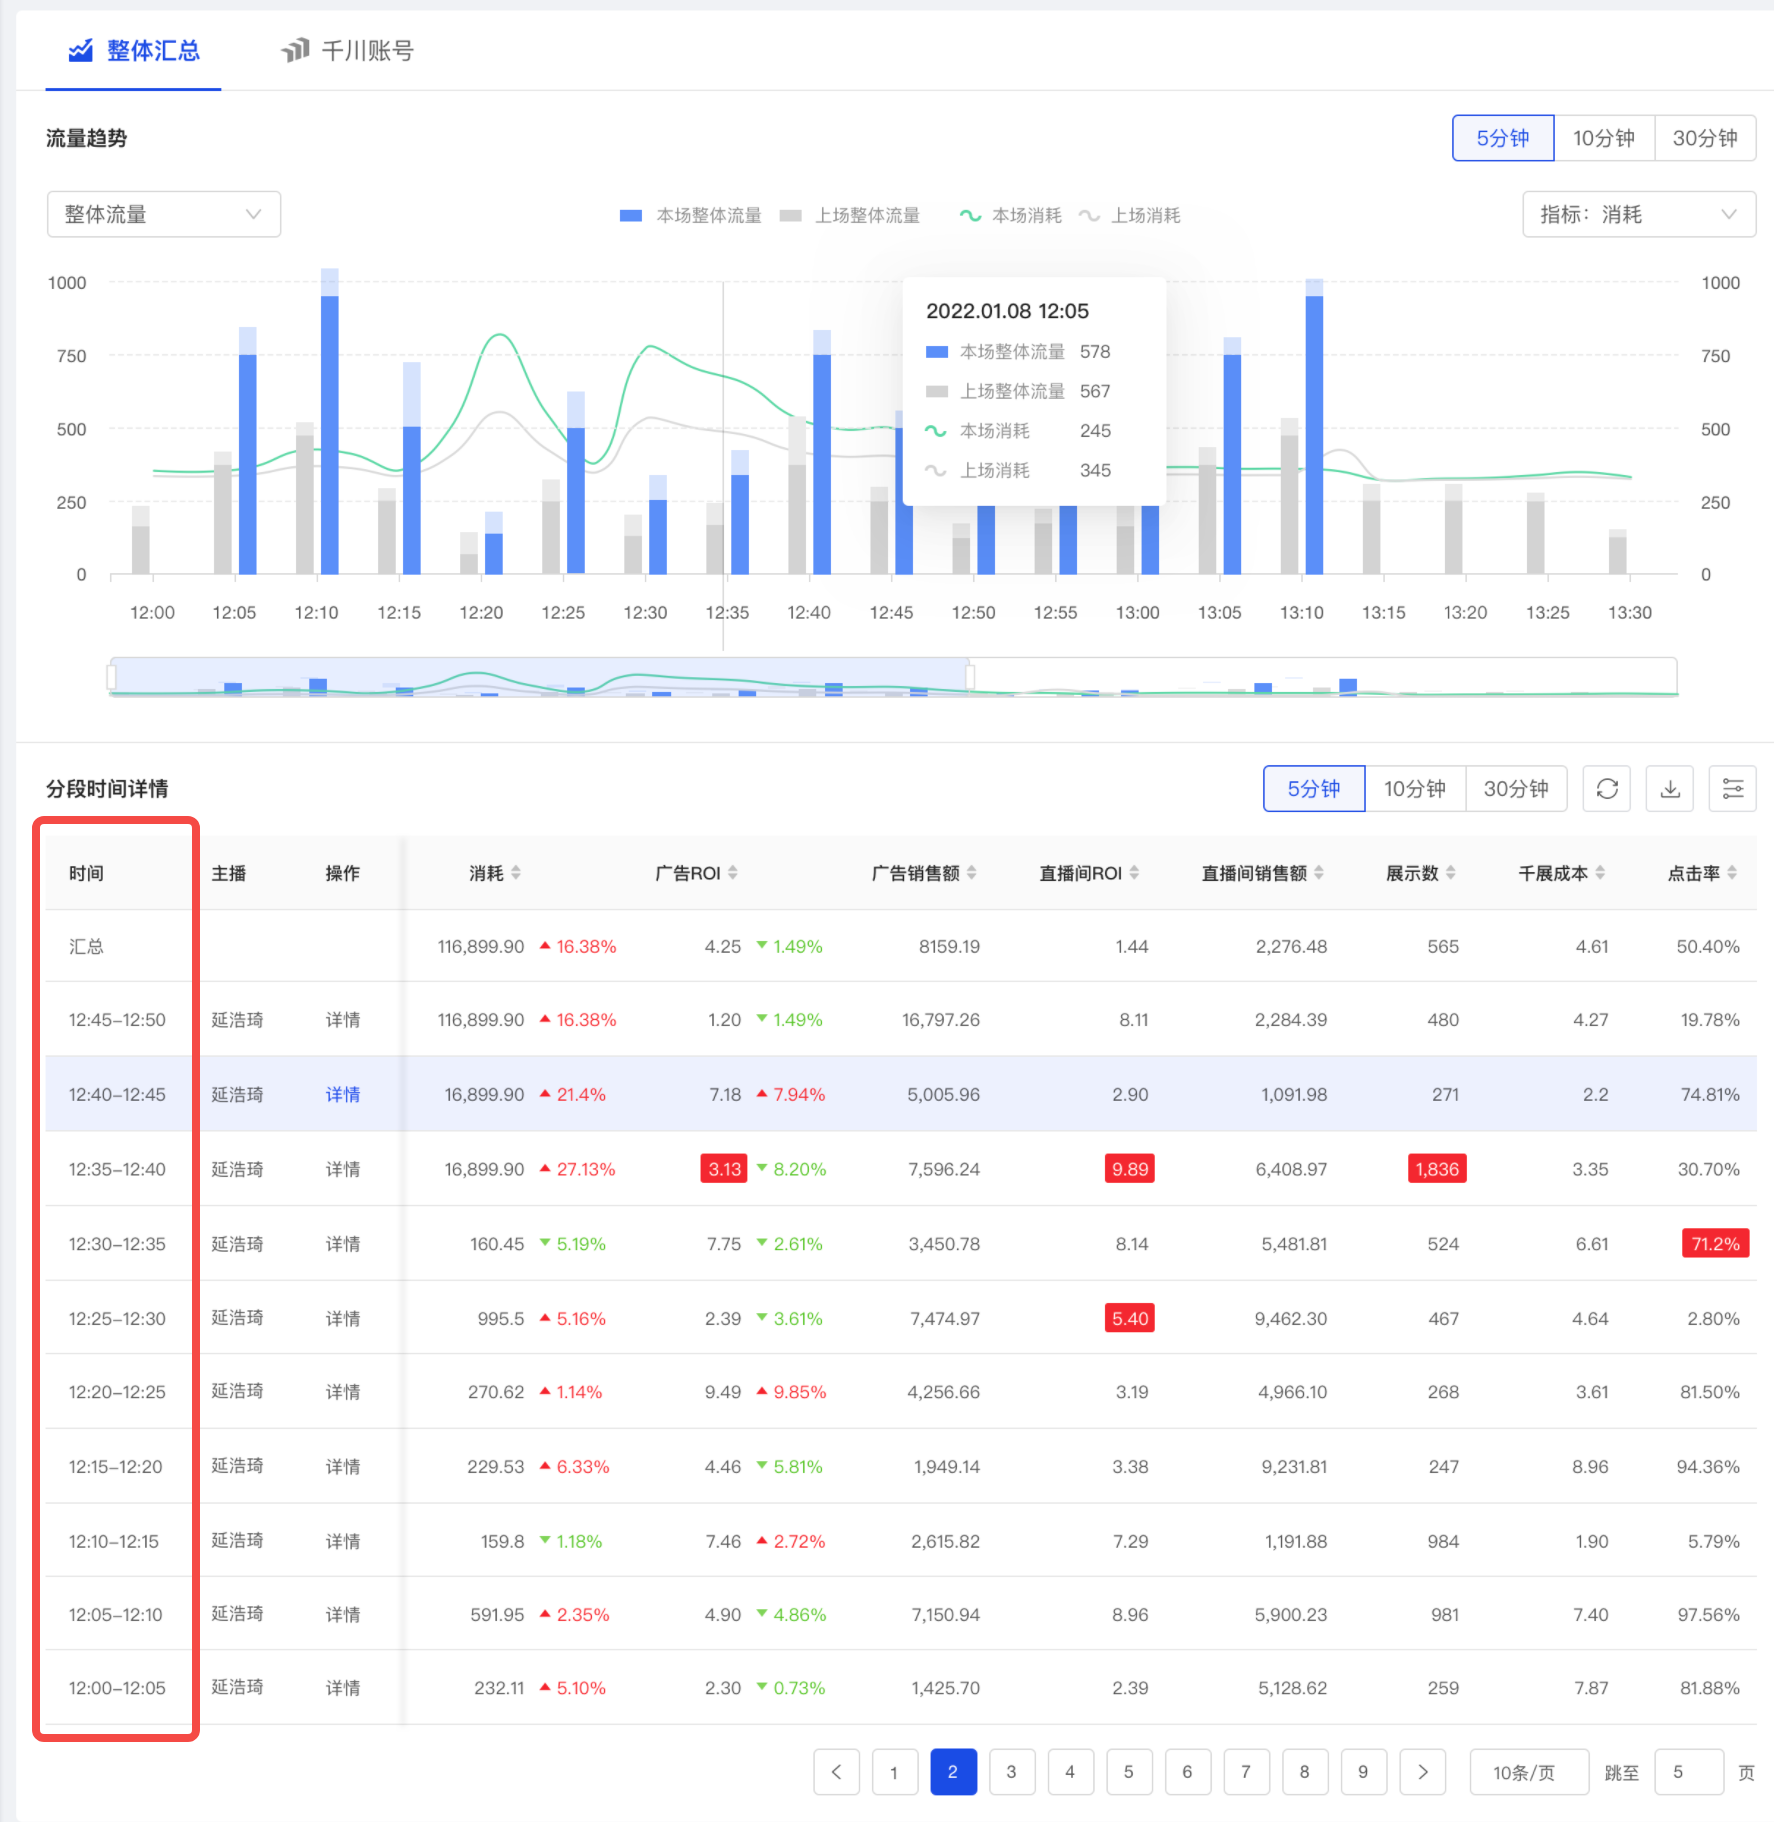
Task: Click the refresh icon above the table
Action: pyautogui.click(x=1606, y=788)
